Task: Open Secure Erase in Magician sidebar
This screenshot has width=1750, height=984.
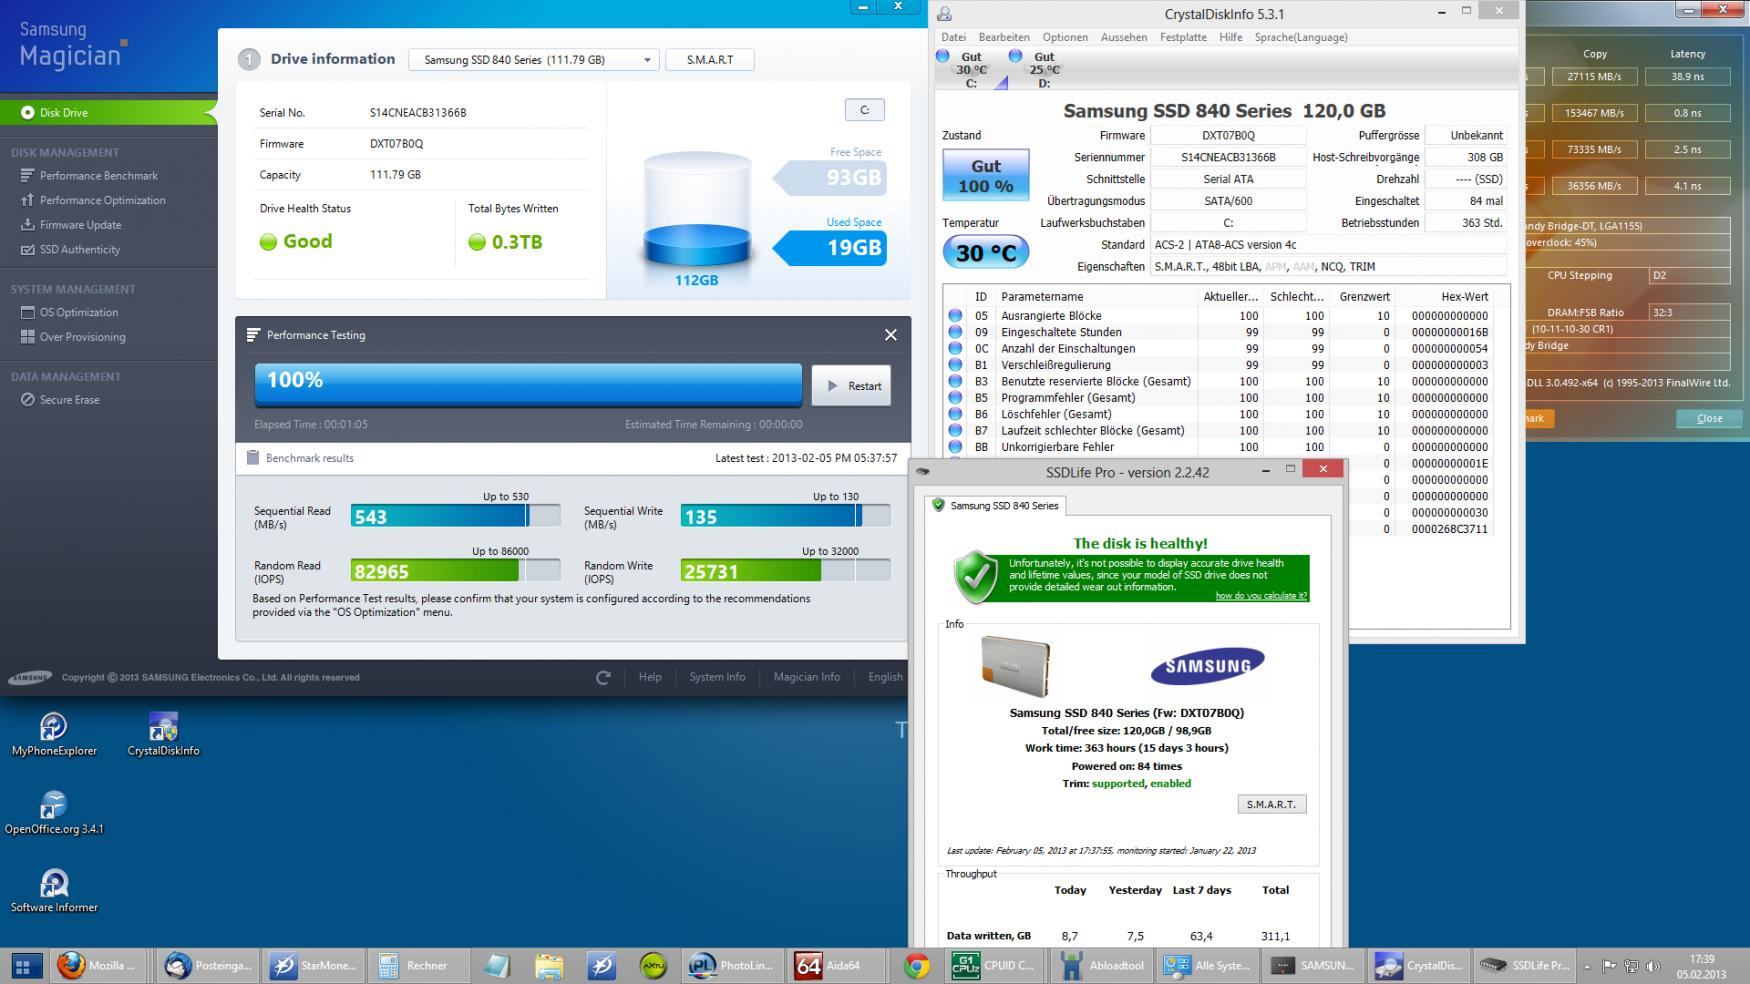Action: click(60, 399)
